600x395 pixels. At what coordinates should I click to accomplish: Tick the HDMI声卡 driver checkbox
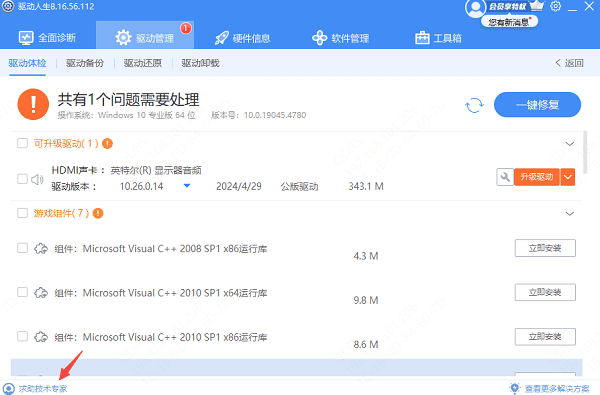pos(23,179)
